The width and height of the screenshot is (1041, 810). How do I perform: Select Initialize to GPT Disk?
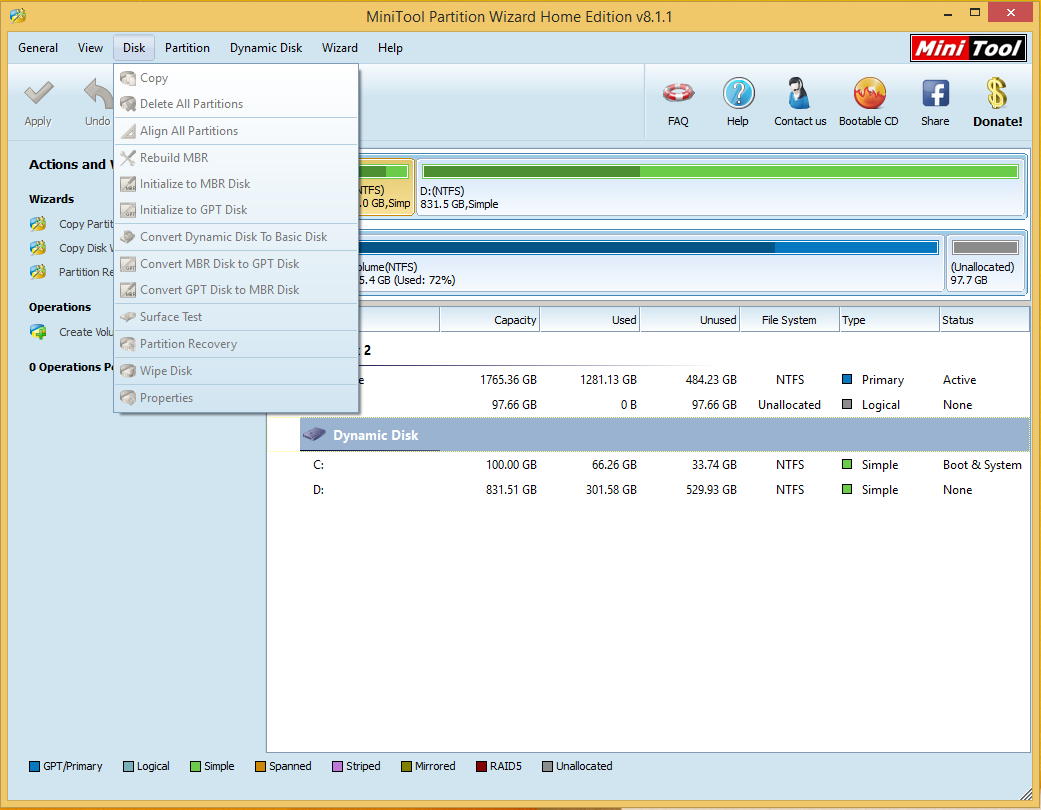point(236,210)
